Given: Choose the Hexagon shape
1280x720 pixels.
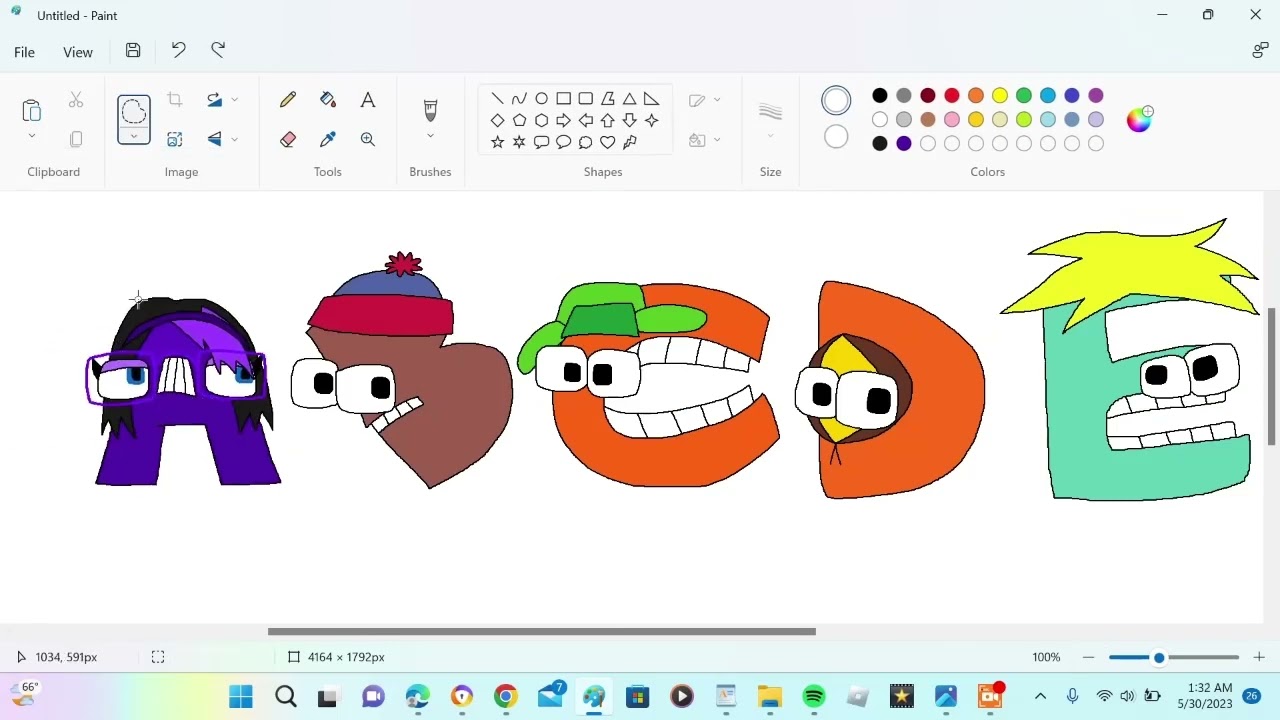Looking at the screenshot, I should (541, 120).
